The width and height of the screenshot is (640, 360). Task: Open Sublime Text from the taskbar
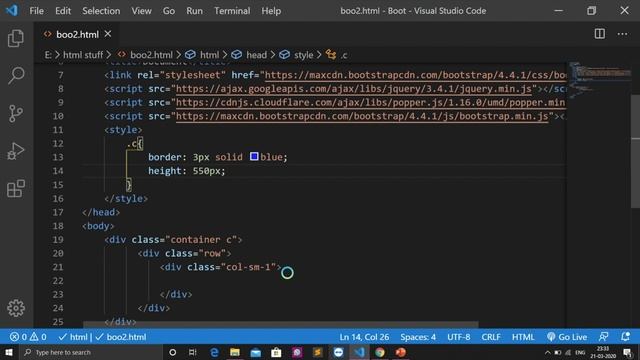coord(318,352)
